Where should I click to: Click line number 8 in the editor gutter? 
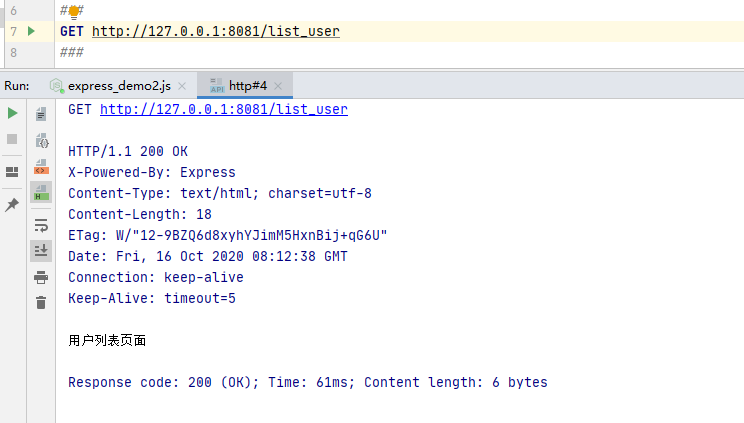(14, 52)
